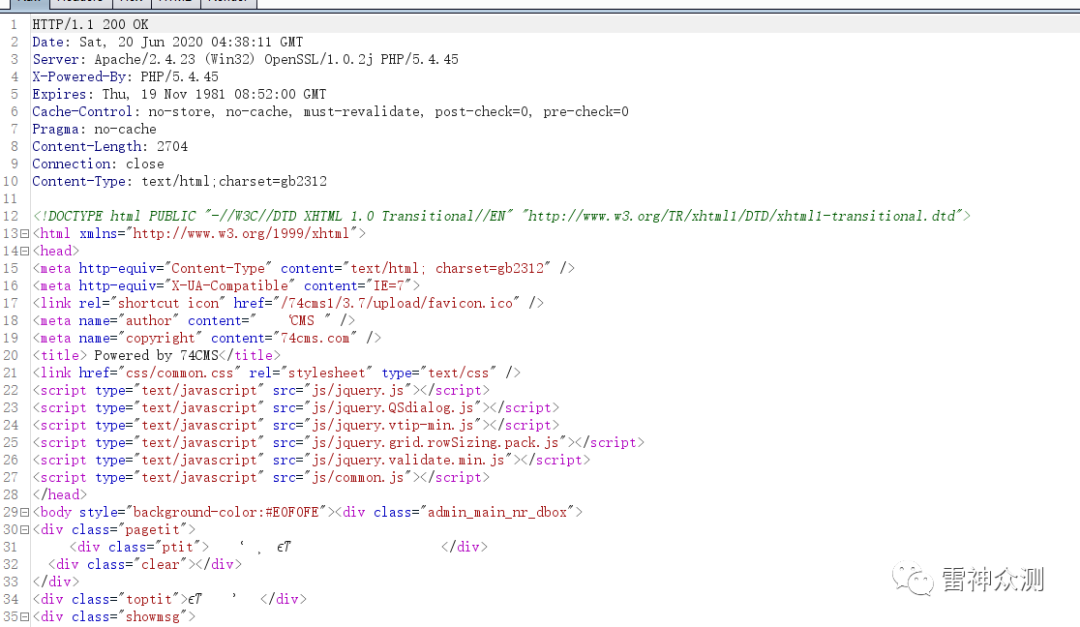Click the '2704' content length value

tap(172, 146)
